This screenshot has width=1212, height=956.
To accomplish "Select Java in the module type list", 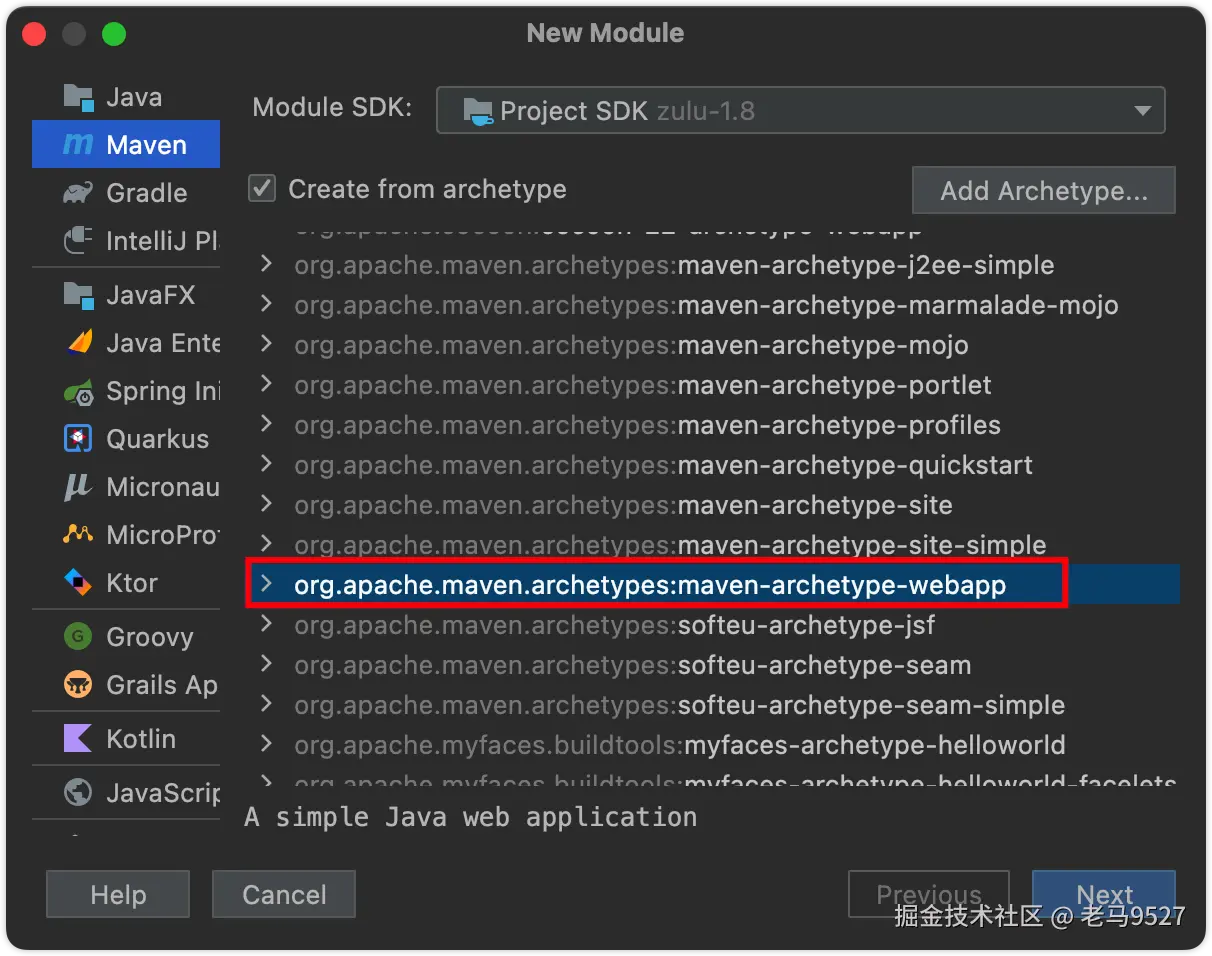I will click(x=134, y=97).
